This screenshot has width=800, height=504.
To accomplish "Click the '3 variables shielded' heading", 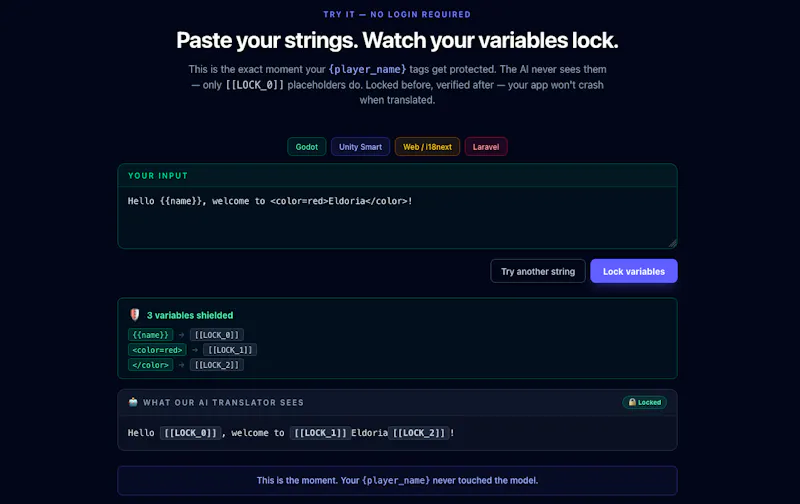I will [190, 315].
